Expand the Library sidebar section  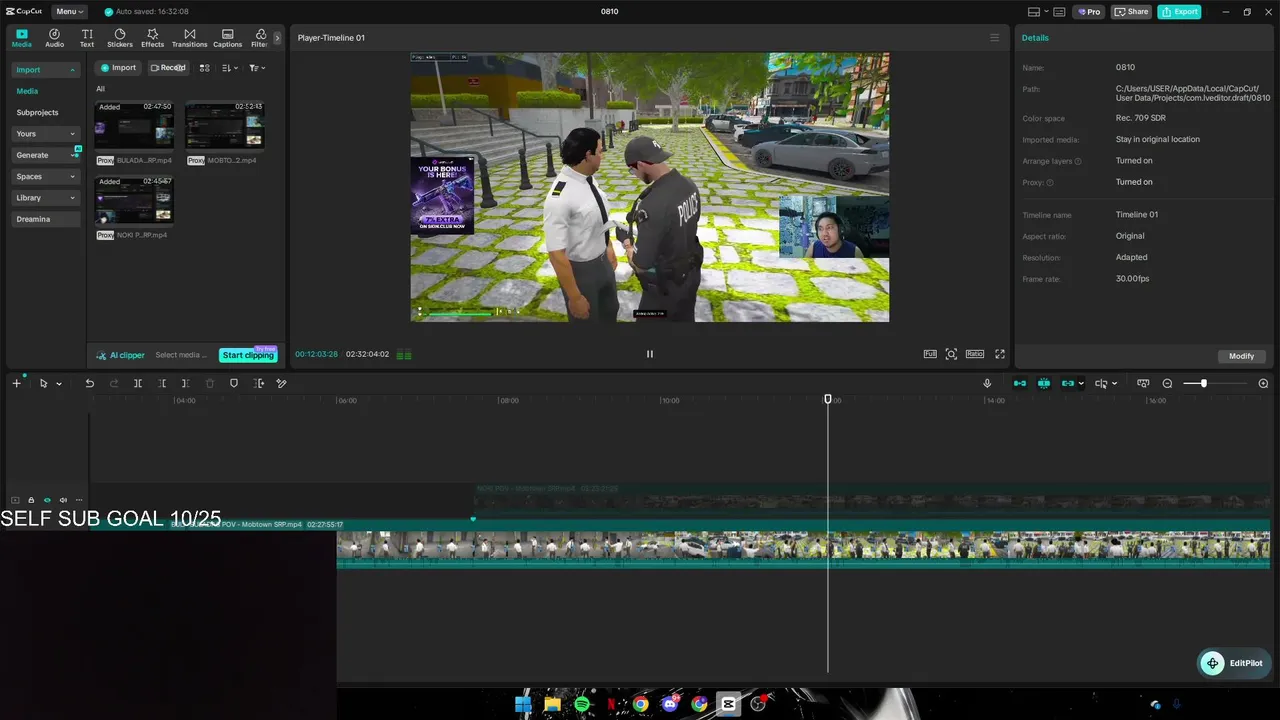click(x=46, y=198)
